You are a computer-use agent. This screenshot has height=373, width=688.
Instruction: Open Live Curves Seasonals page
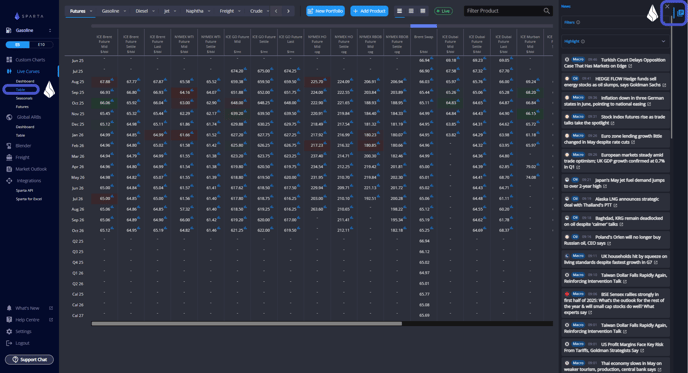(x=24, y=98)
